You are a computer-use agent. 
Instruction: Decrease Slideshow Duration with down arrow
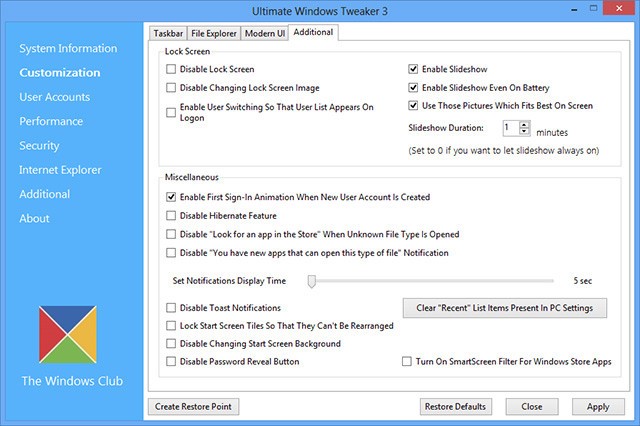(x=524, y=131)
